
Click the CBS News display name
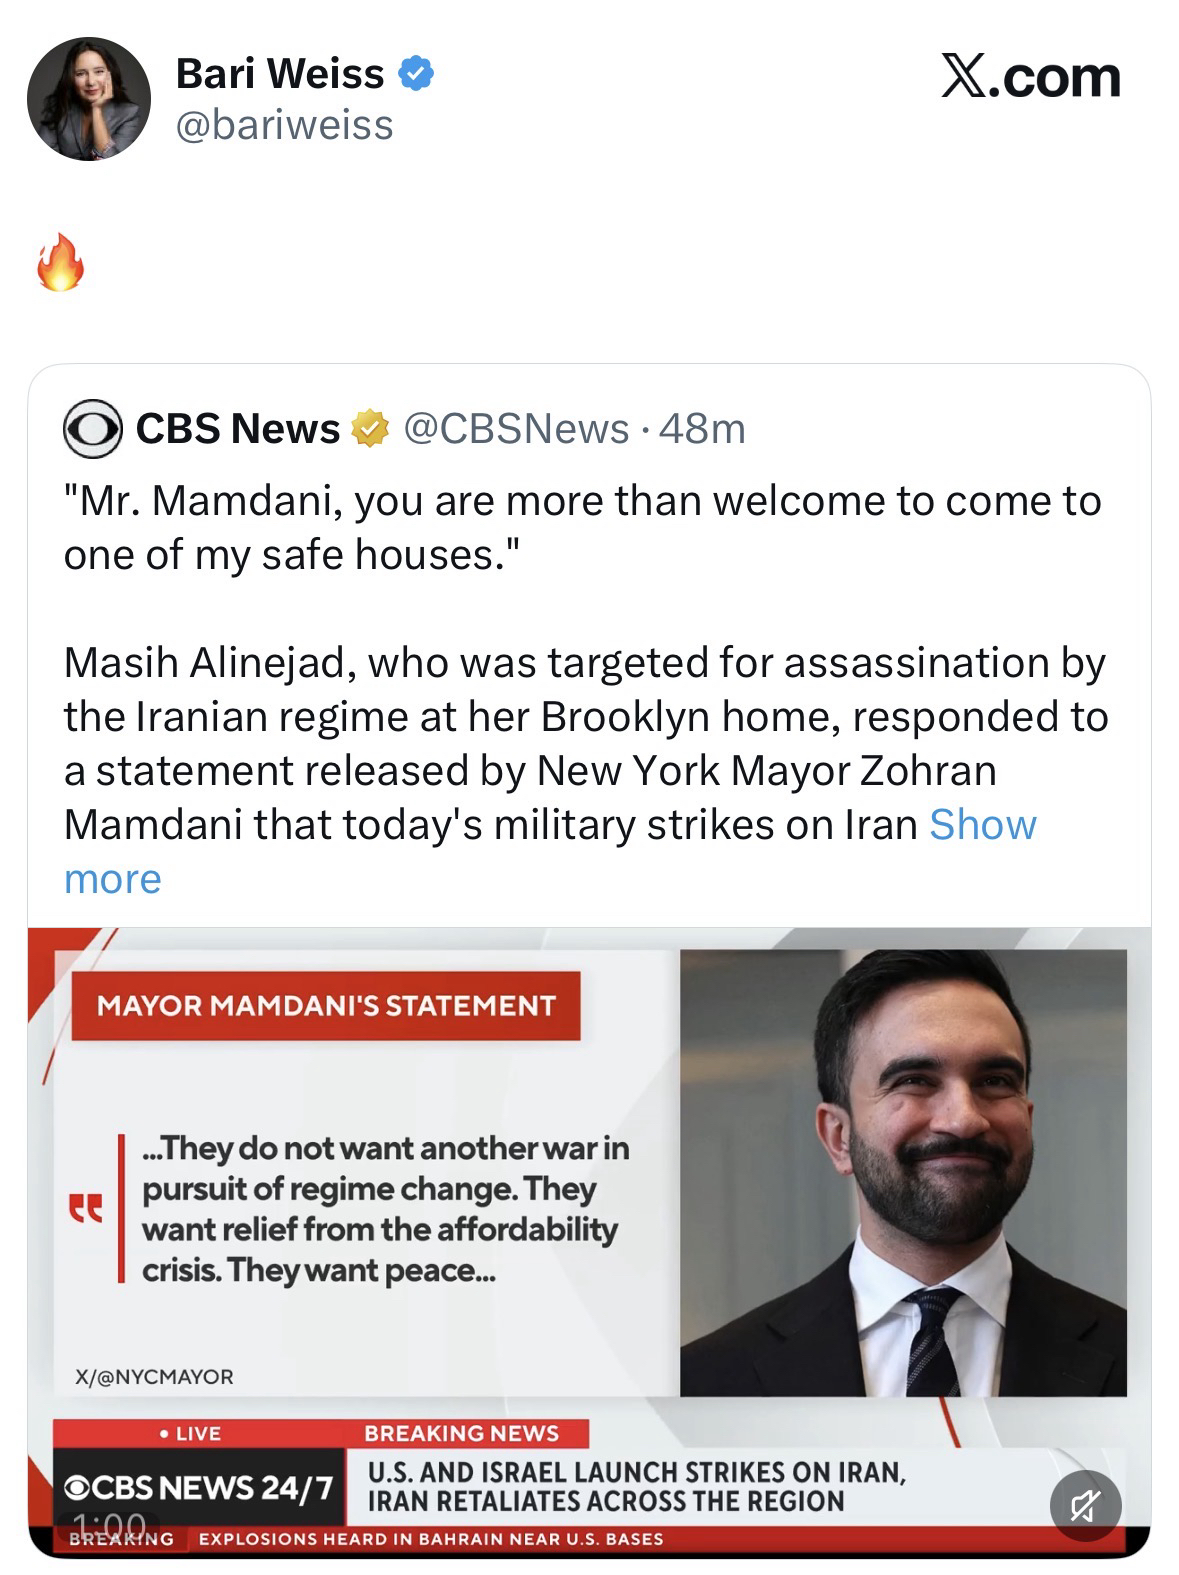click(x=238, y=429)
